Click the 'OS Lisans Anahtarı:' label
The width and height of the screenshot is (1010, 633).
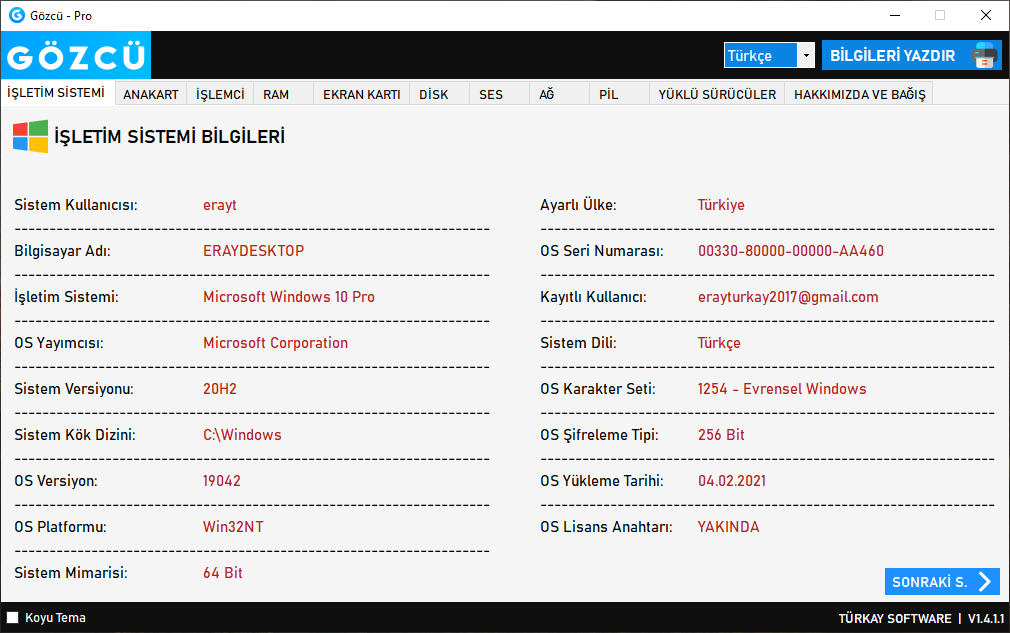pos(606,527)
